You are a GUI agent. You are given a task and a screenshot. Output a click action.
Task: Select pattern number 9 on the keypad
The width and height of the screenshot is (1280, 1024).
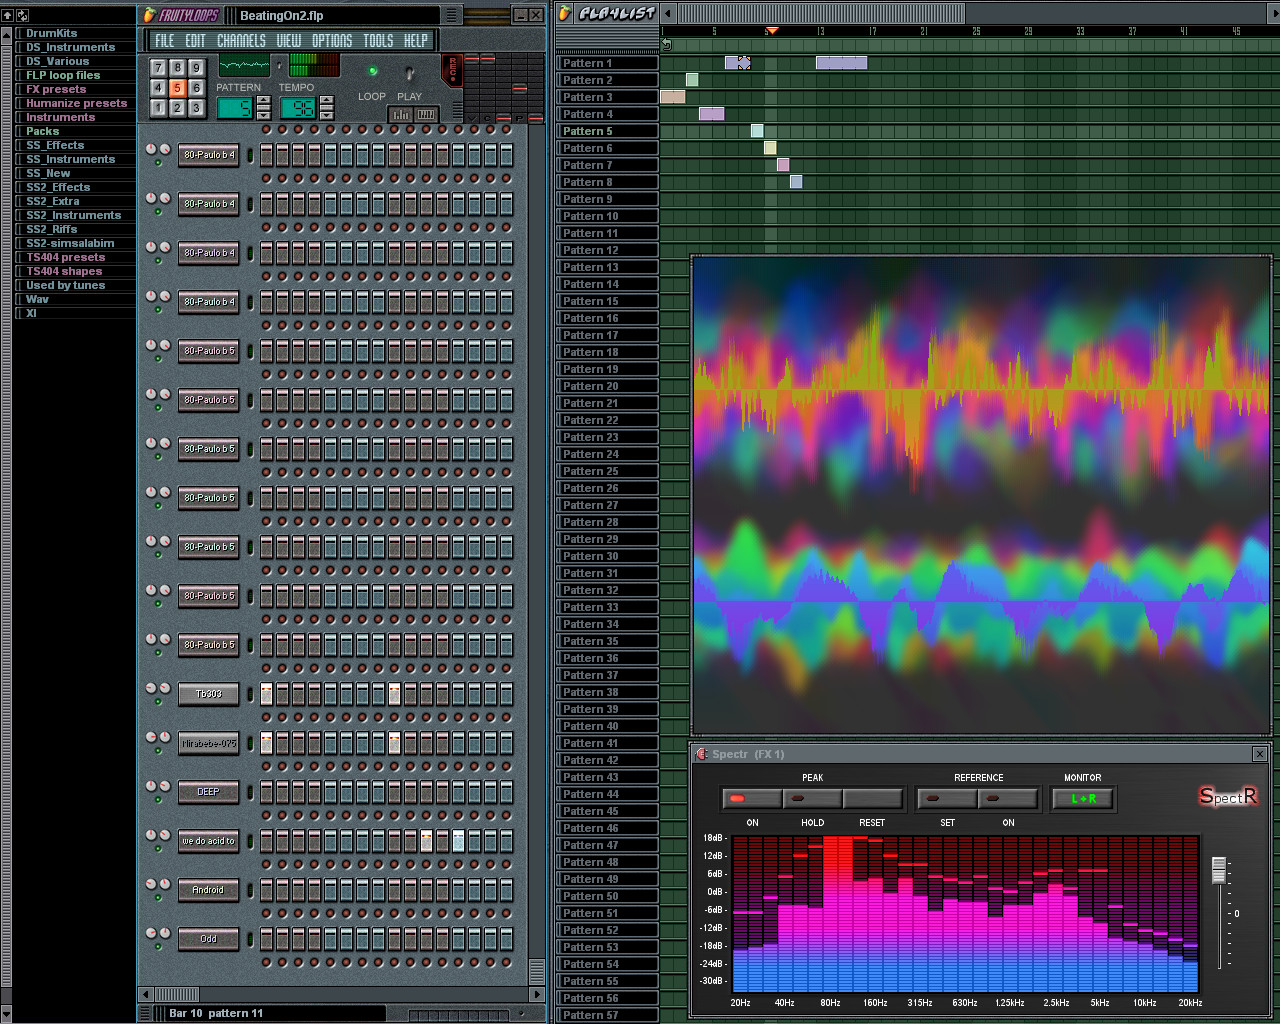(x=196, y=68)
